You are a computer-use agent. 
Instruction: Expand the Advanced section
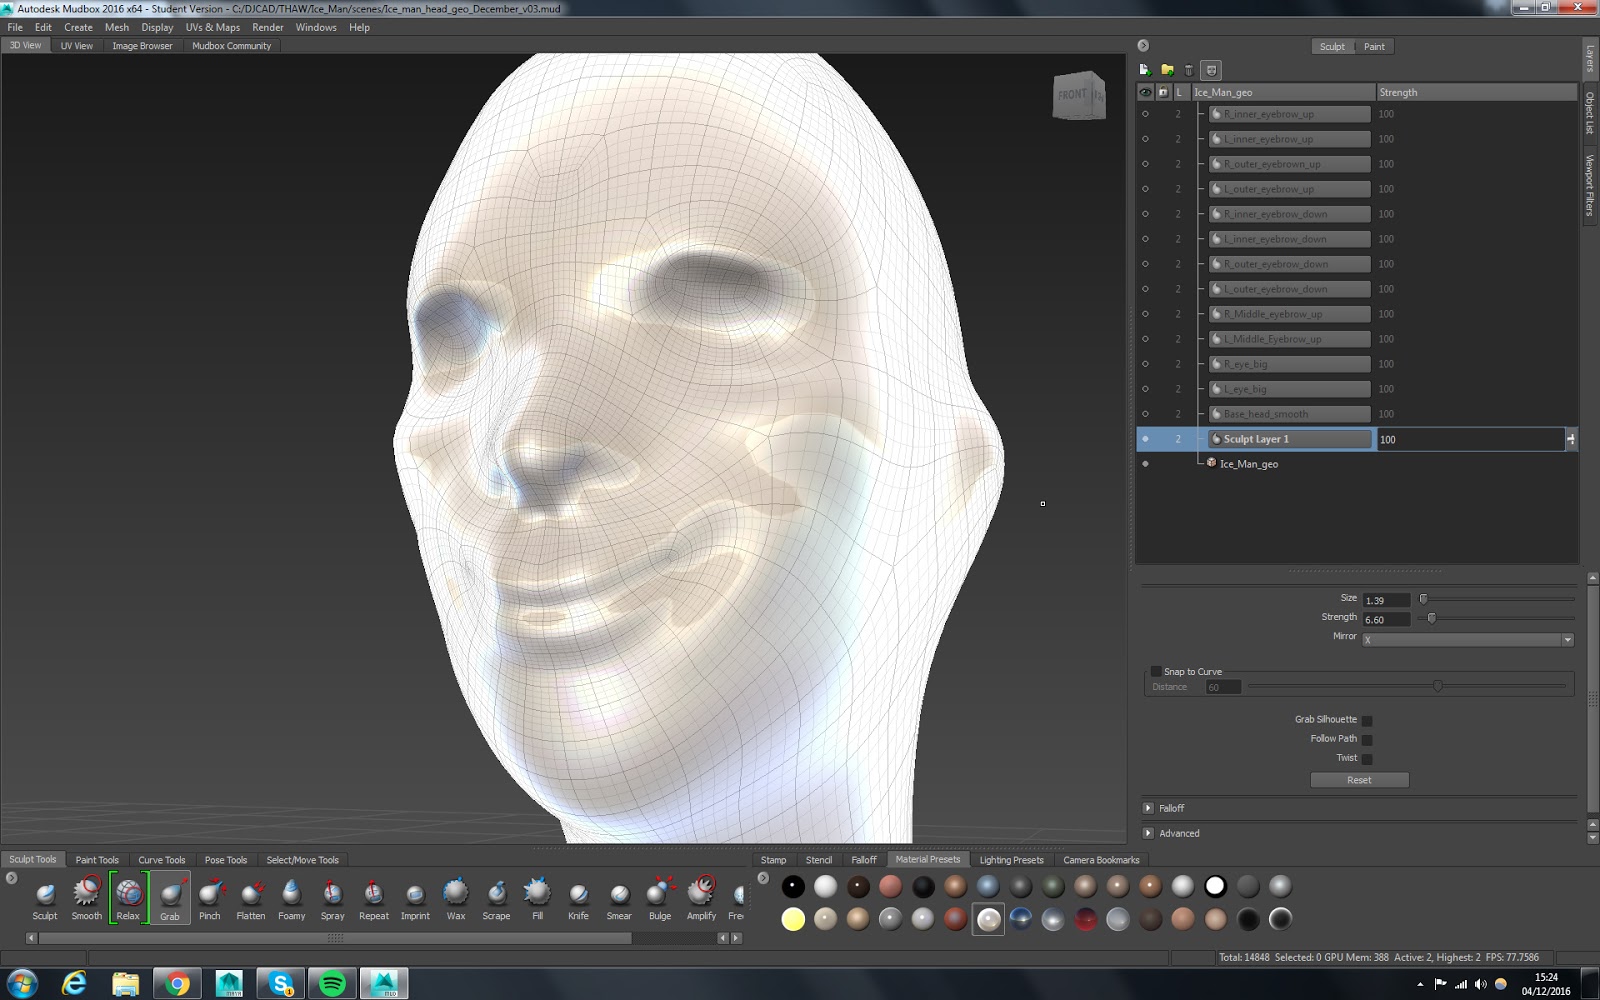(x=1148, y=833)
